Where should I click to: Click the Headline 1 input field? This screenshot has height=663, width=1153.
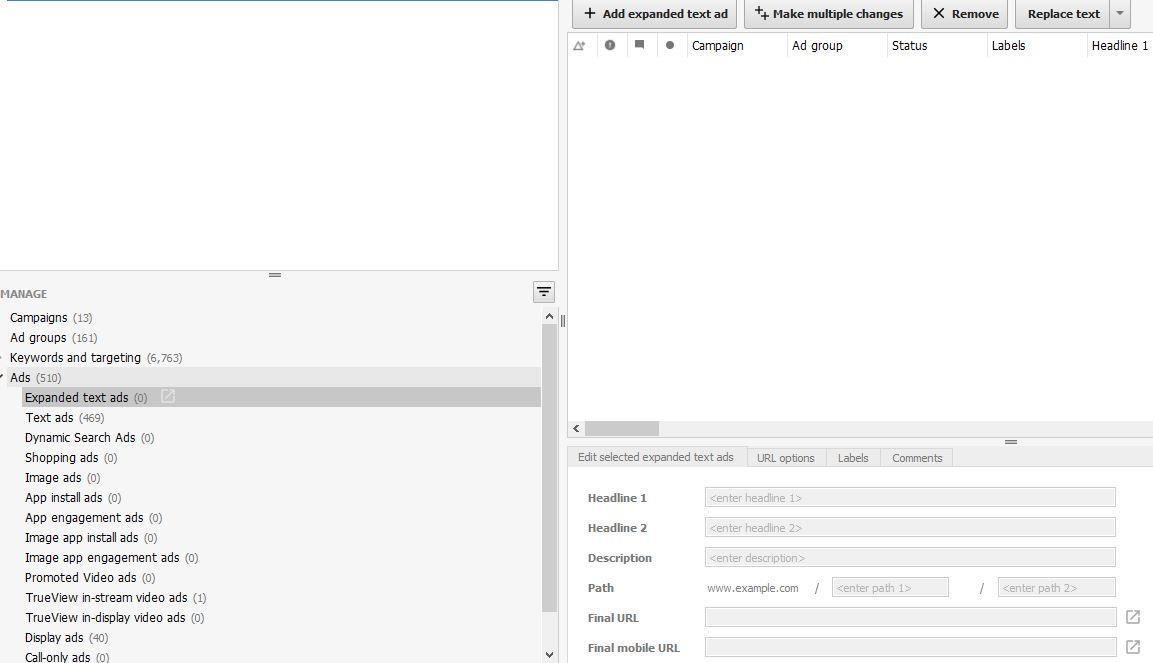pos(910,497)
